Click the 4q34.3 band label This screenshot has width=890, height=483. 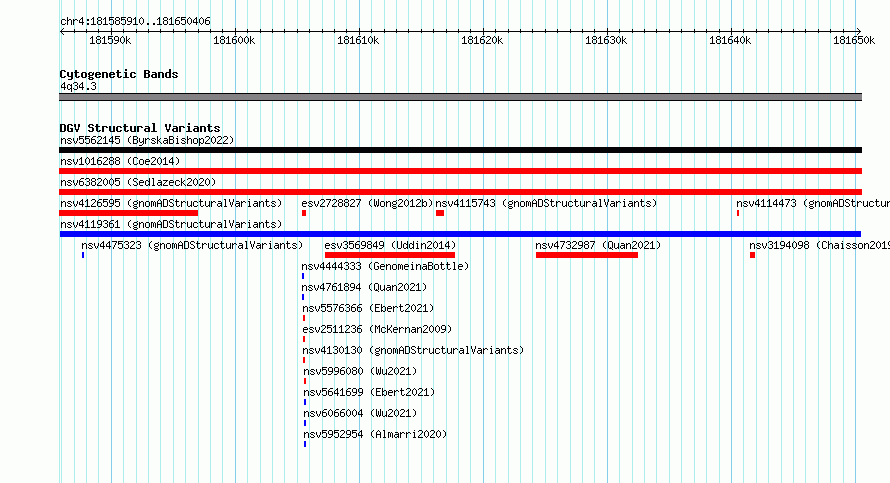[x=78, y=86]
